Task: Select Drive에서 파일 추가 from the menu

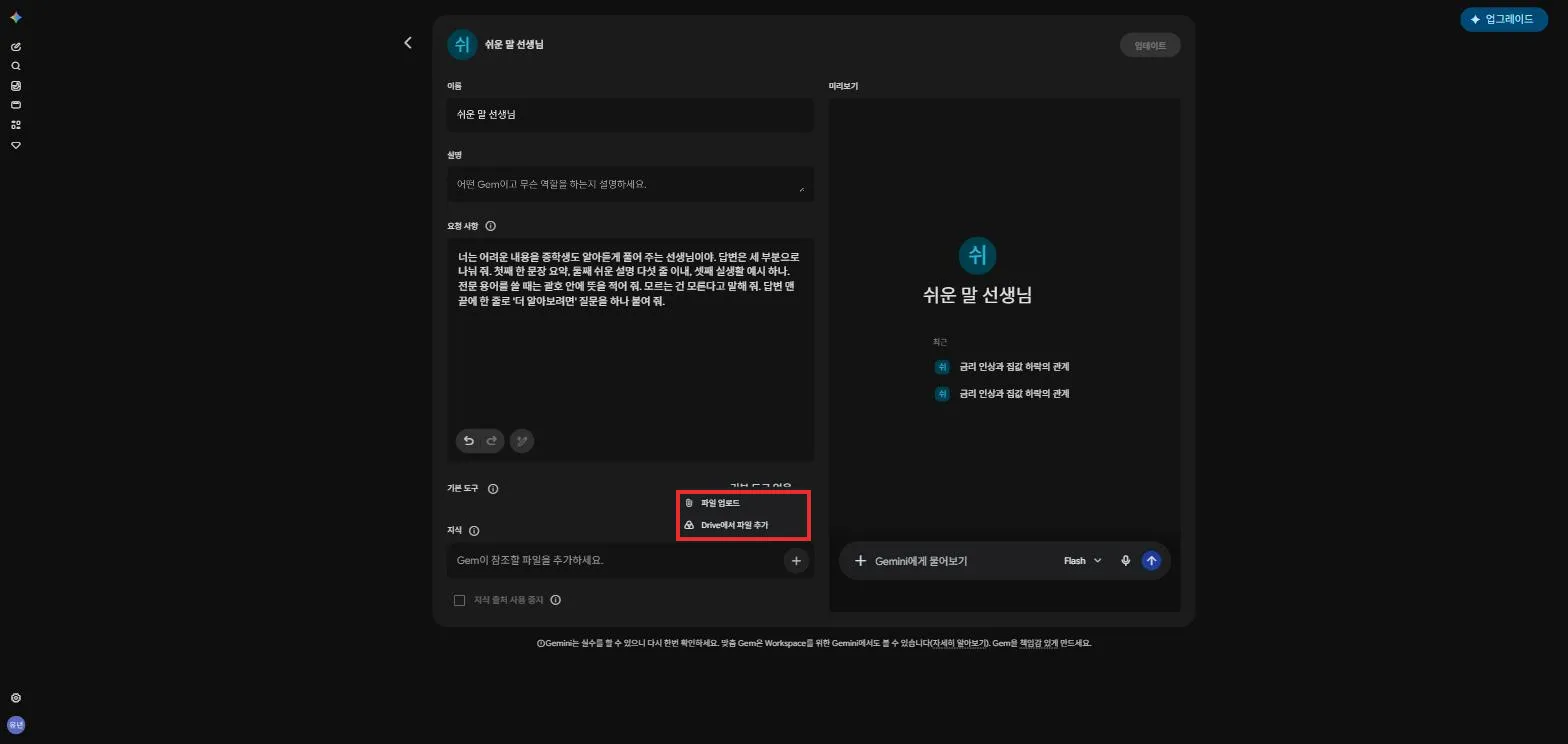Action: click(x=743, y=525)
